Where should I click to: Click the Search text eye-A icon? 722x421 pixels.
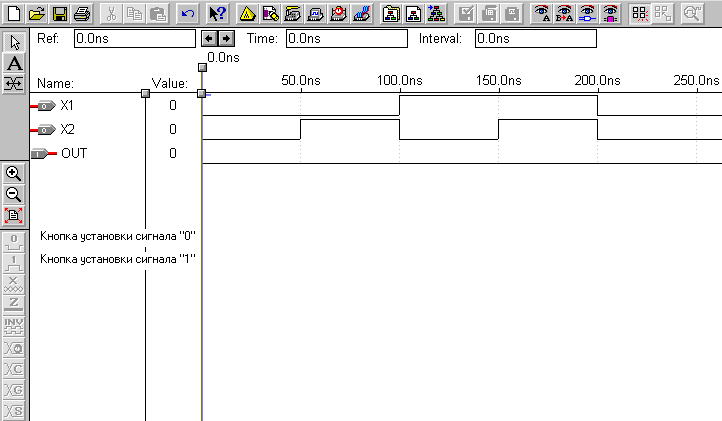click(x=542, y=14)
